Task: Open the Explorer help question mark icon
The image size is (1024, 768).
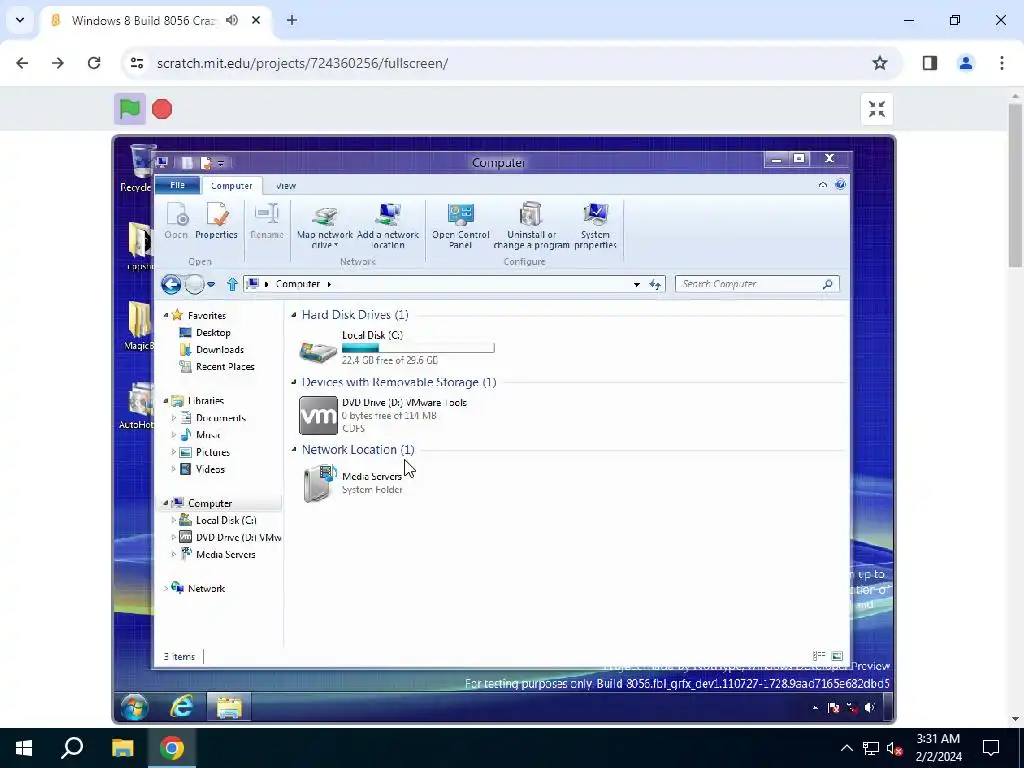Action: pyautogui.click(x=840, y=185)
